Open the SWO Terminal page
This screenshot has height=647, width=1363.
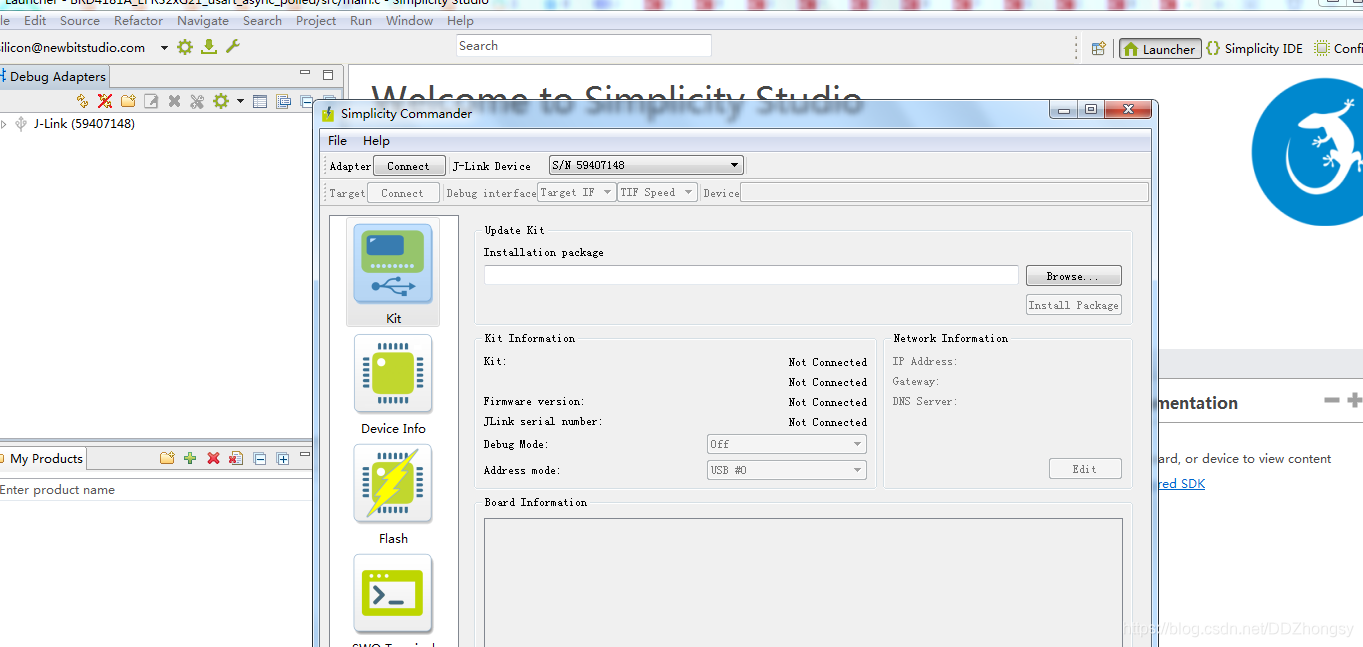[x=392, y=593]
